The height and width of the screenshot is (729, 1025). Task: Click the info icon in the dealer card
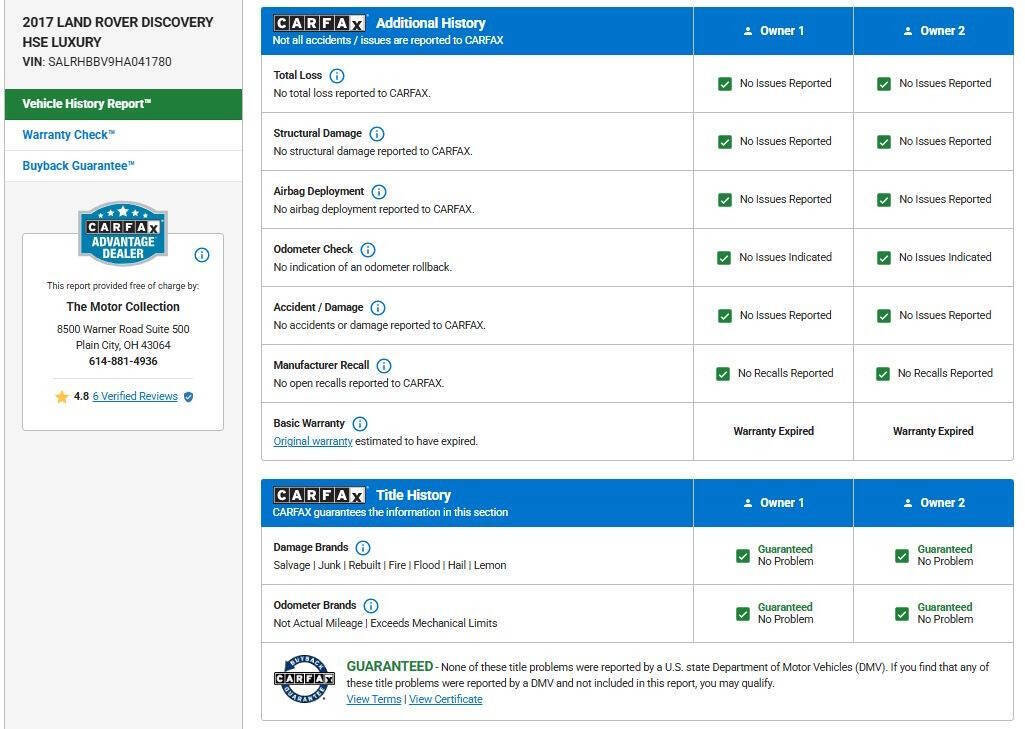[x=202, y=255]
